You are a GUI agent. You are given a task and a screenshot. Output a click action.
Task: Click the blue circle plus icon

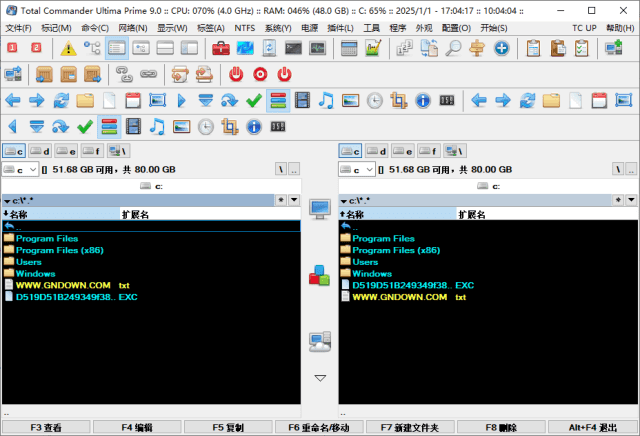coord(501,48)
